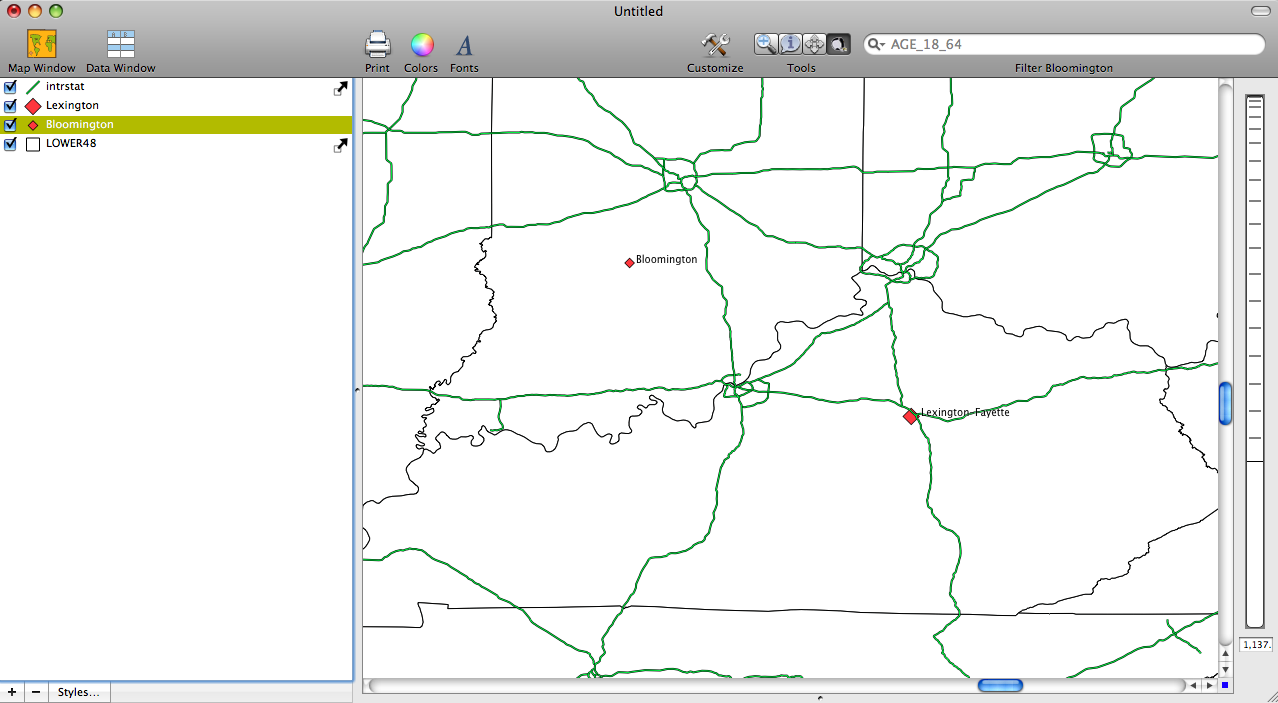Open the Fonts panel
The height and width of the screenshot is (703, 1278).
[464, 45]
